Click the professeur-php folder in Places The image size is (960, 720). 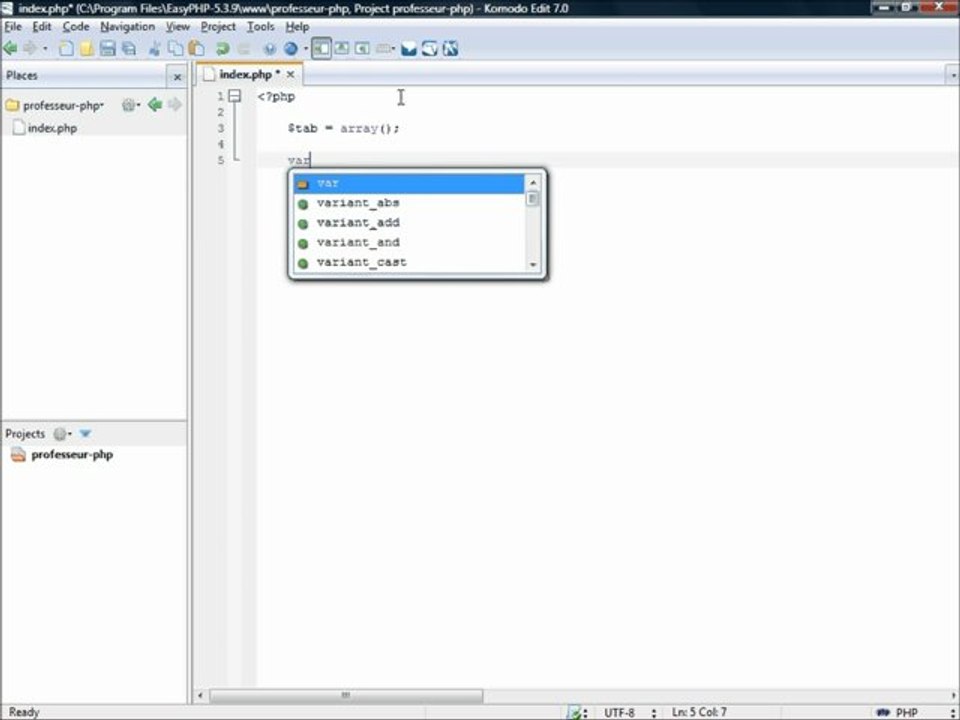[55, 105]
